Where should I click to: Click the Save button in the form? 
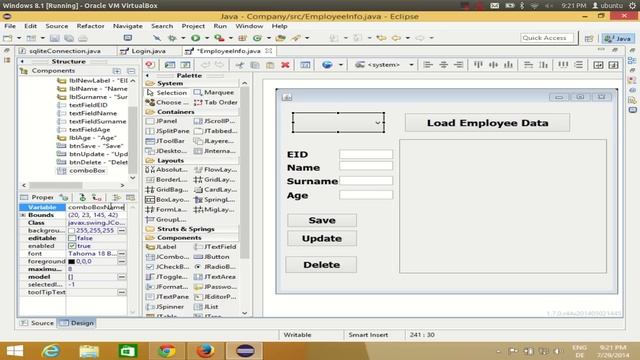point(322,220)
